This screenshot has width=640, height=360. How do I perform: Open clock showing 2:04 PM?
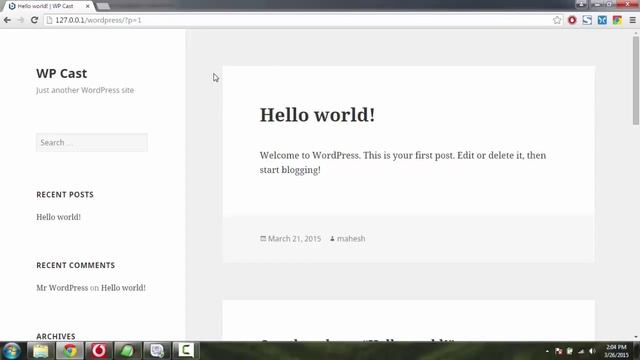pyautogui.click(x=616, y=351)
